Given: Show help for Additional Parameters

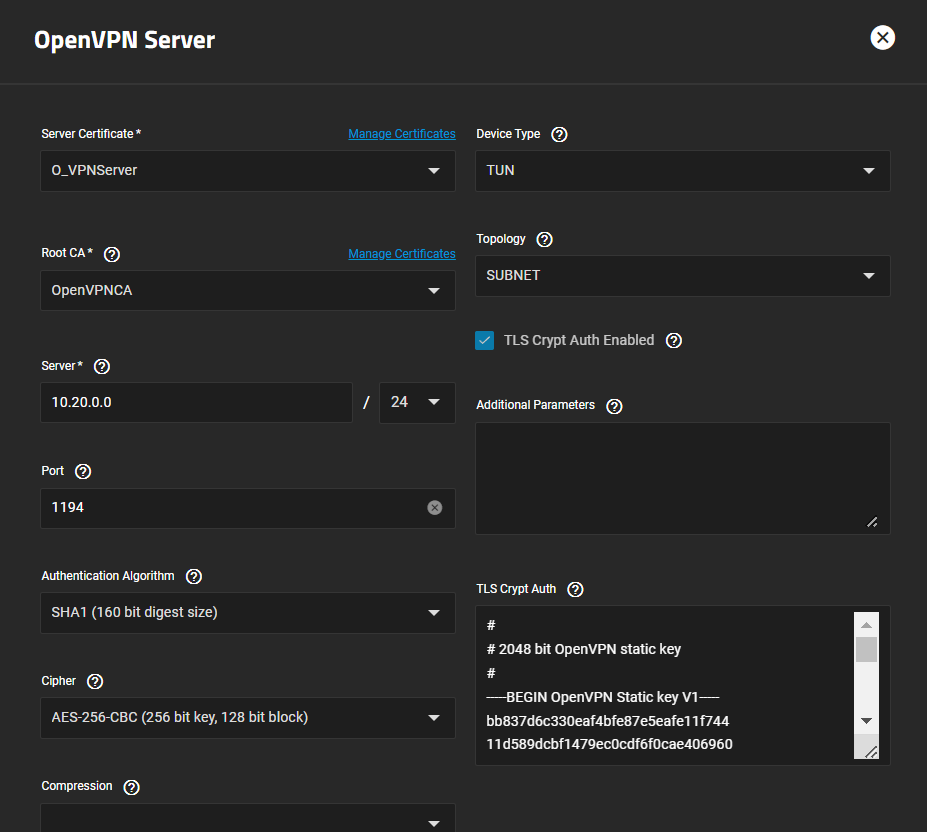Looking at the screenshot, I should click(614, 406).
